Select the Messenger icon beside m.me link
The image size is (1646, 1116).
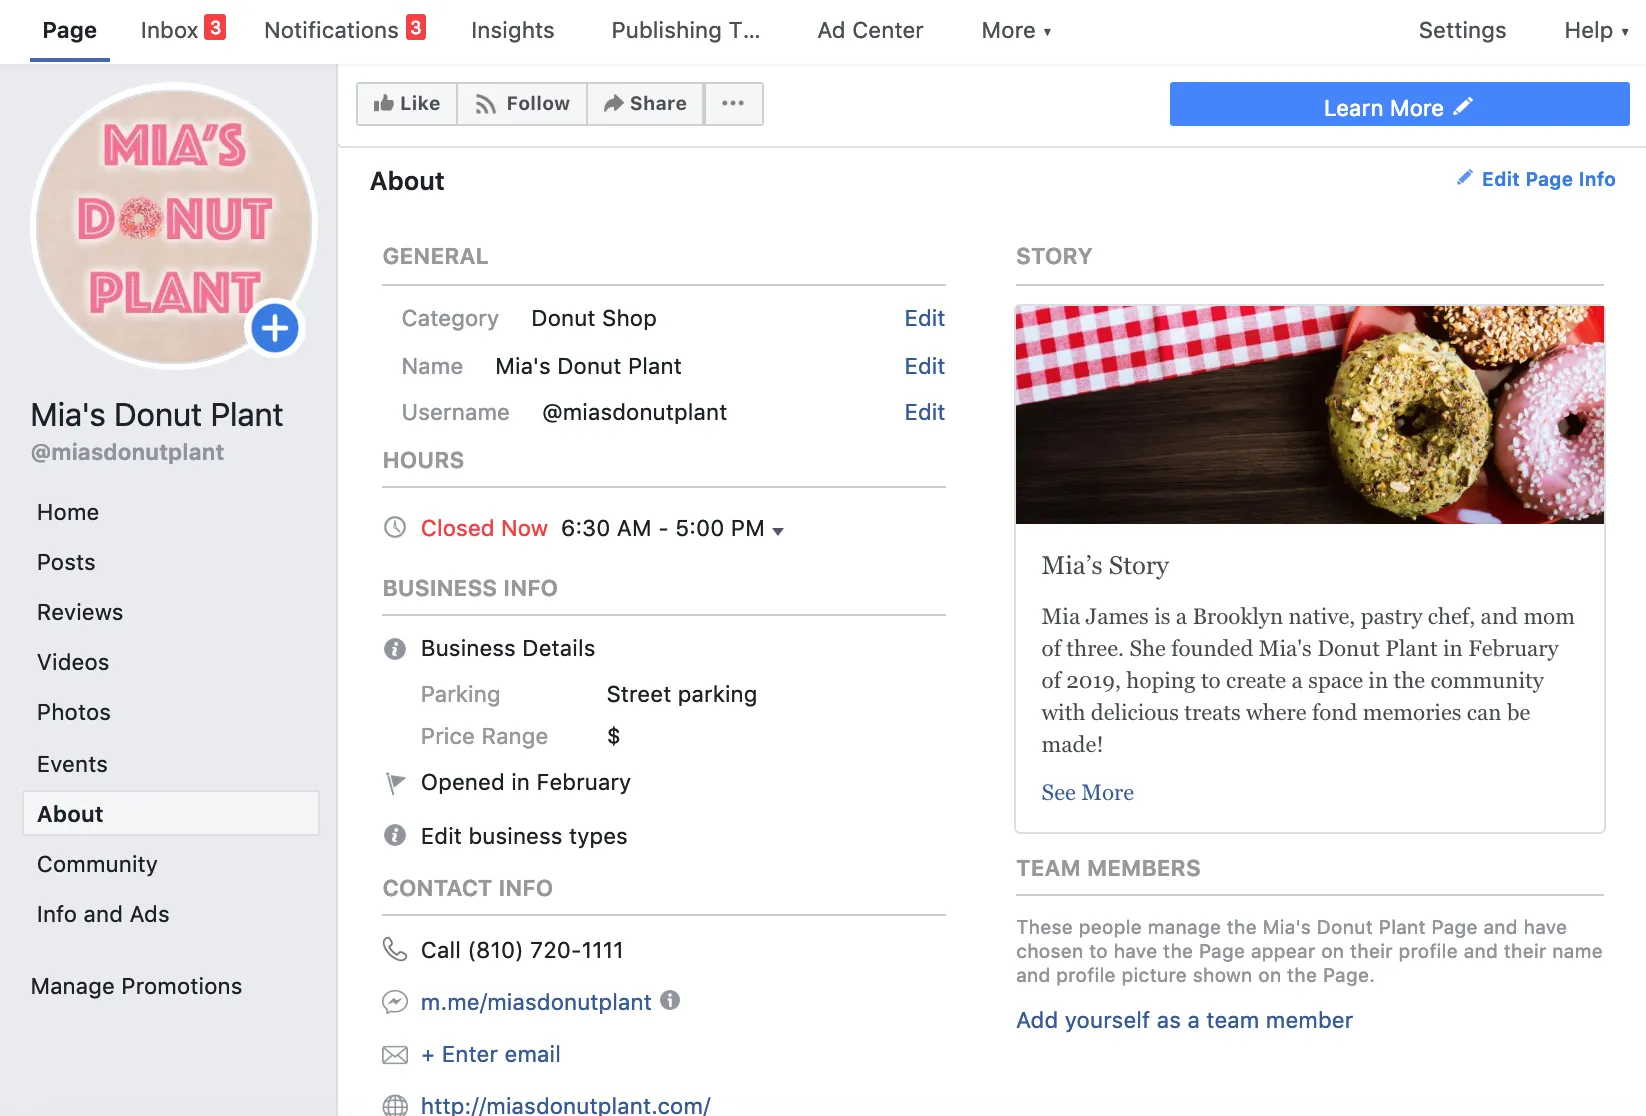(x=395, y=1001)
